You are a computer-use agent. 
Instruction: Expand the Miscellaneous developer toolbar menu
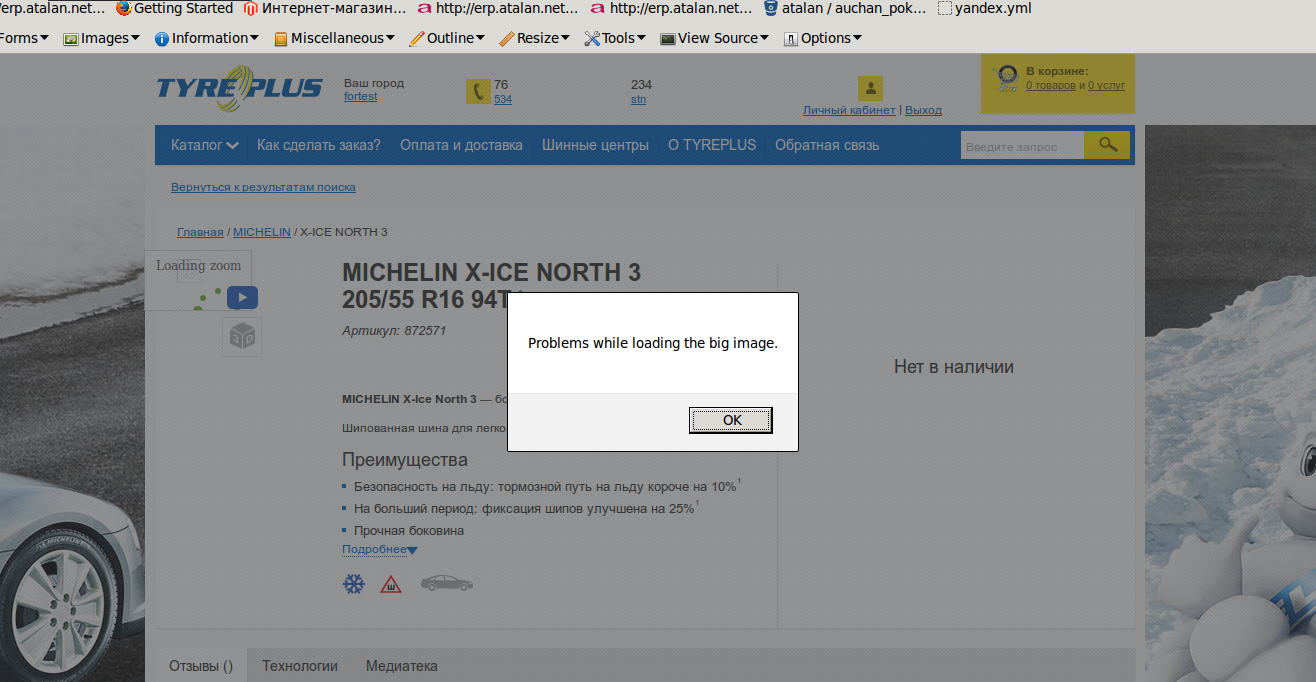pyautogui.click(x=335, y=38)
